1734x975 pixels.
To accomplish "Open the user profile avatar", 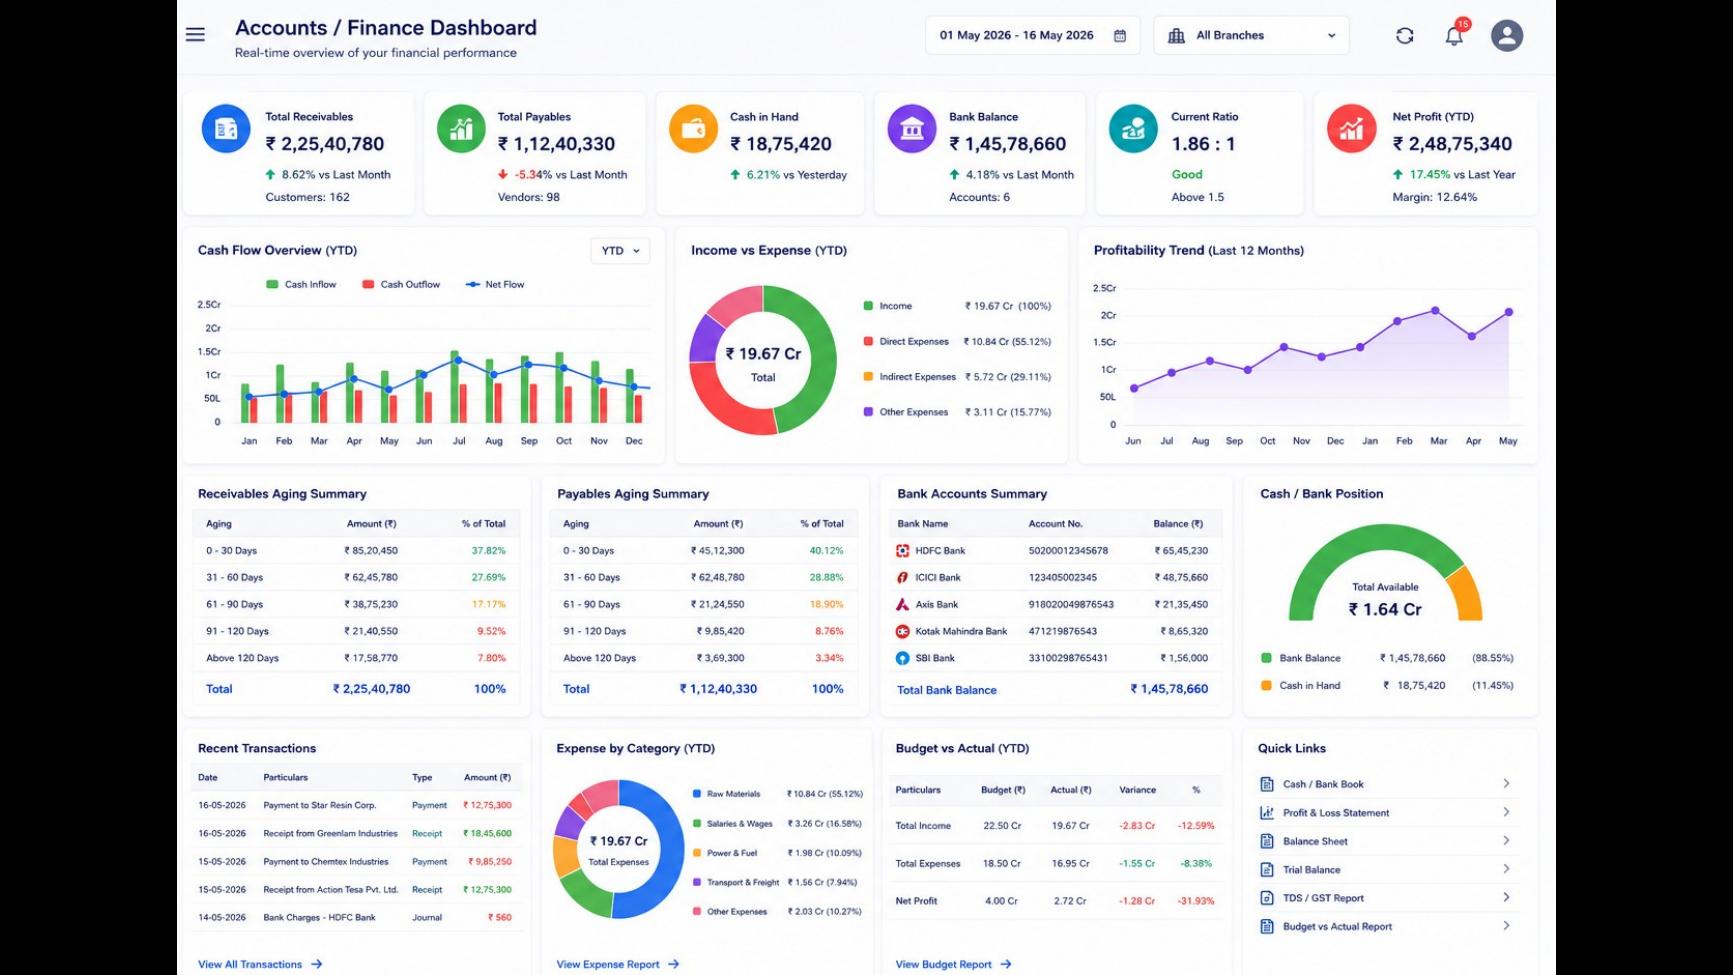I will (1506, 36).
